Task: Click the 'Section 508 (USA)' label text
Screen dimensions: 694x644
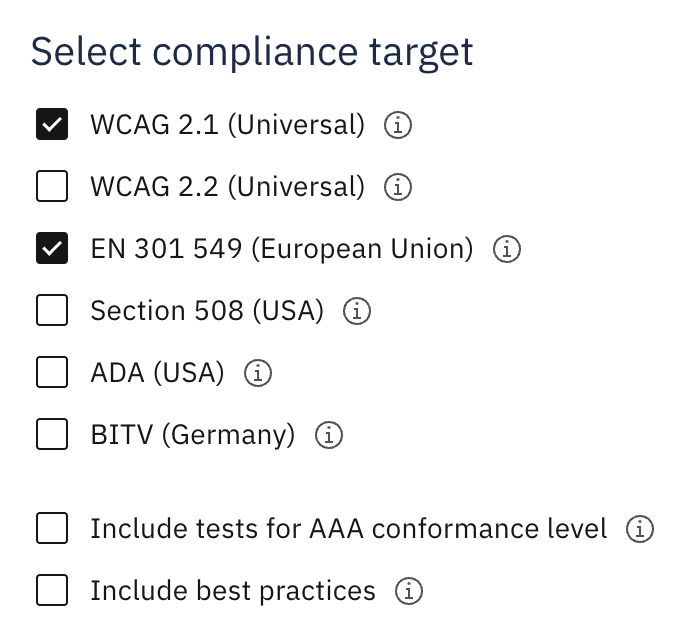Action: [x=207, y=311]
